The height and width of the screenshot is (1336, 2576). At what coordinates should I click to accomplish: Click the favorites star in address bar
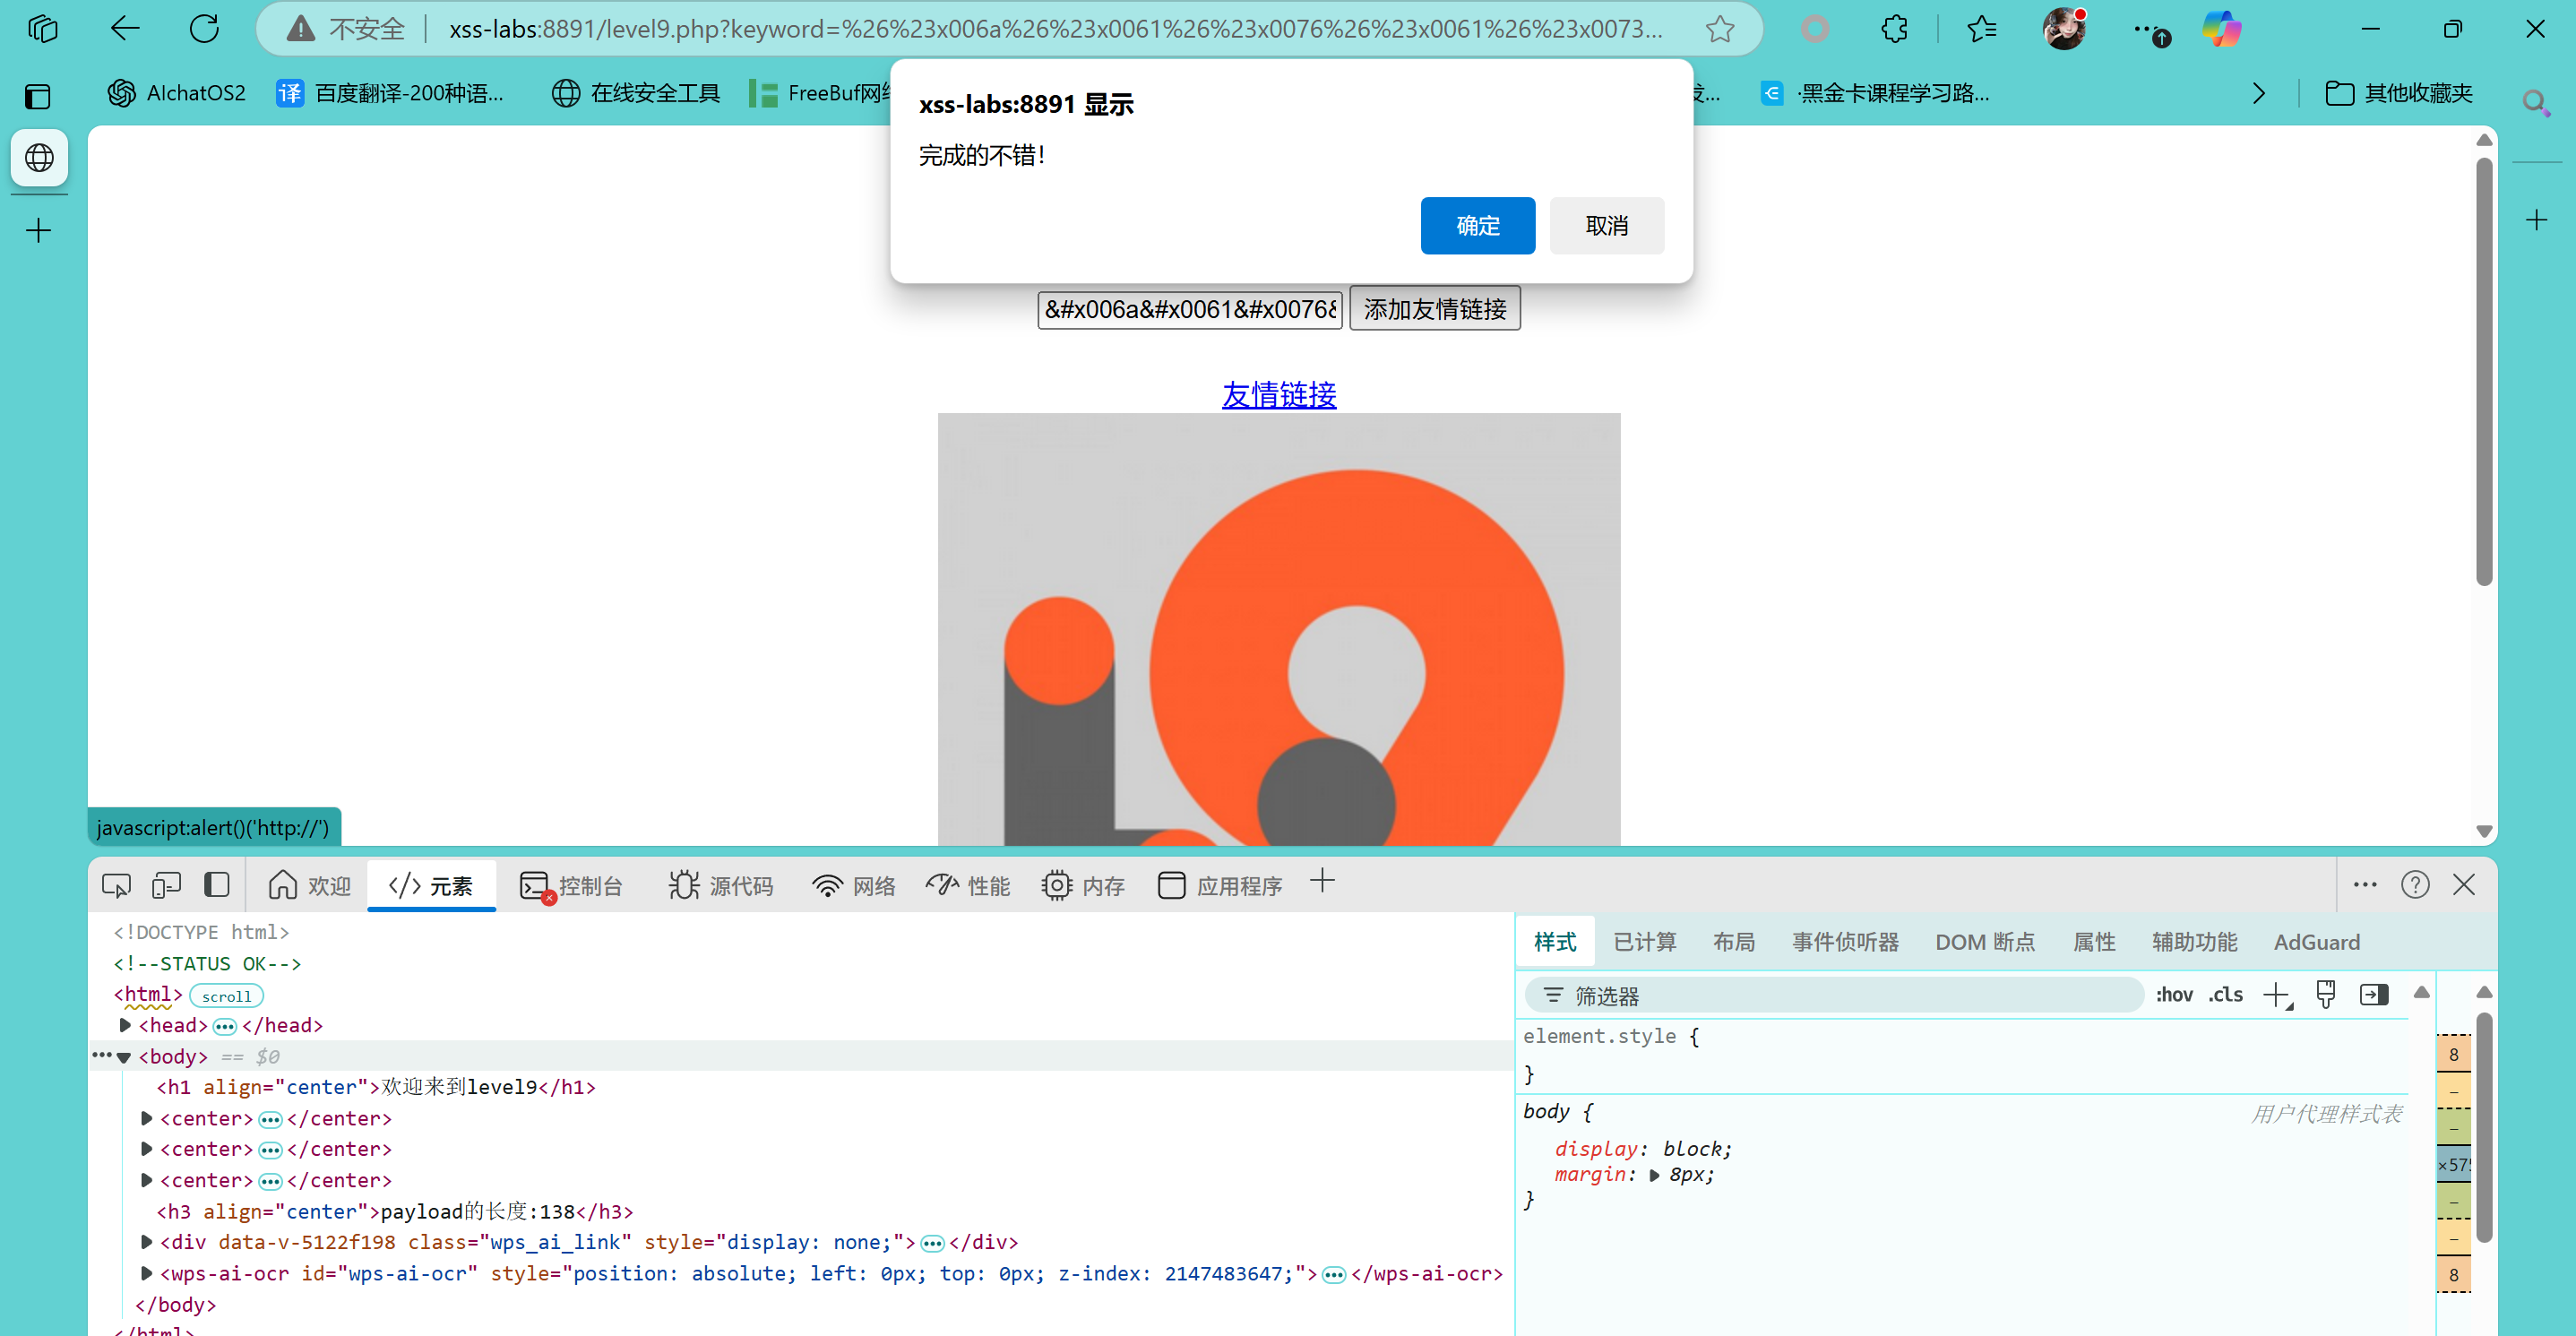coord(1719,29)
